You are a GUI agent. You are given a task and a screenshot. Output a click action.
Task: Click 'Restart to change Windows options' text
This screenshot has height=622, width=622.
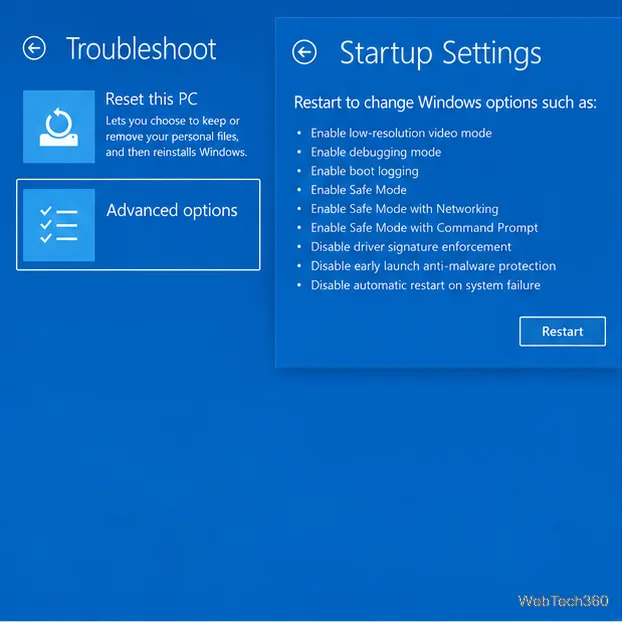point(445,102)
